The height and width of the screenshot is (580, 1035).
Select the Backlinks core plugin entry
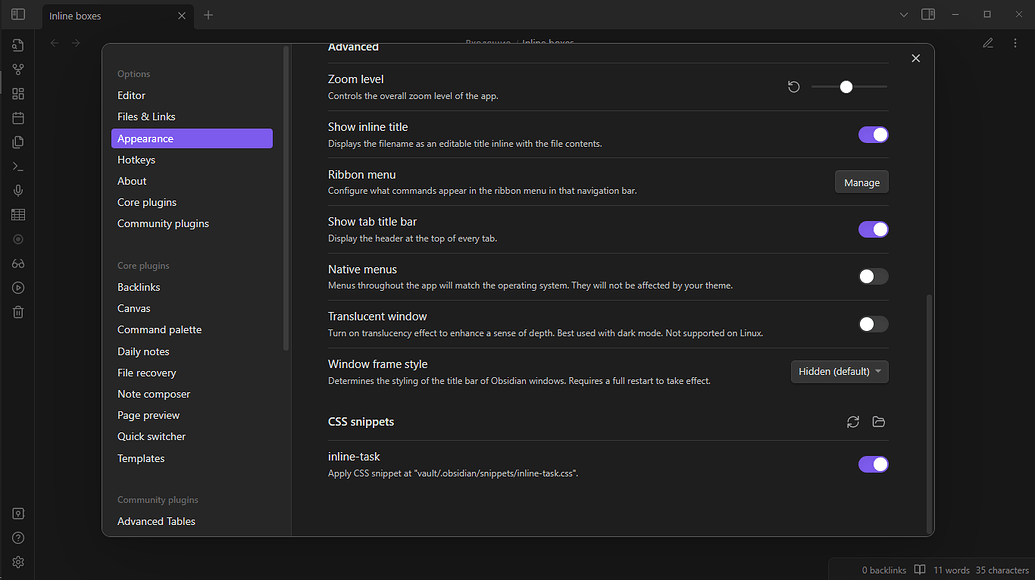coord(138,286)
